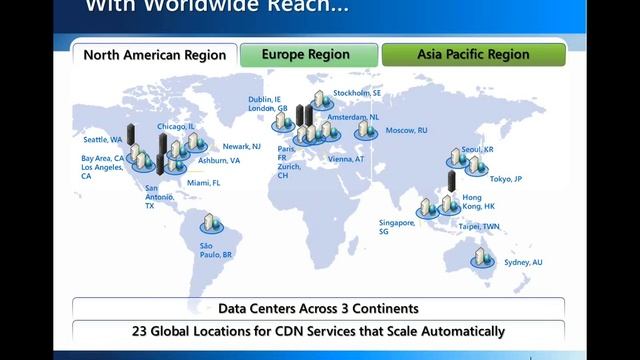This screenshot has width=640, height=360.
Task: Select the "Moscow, RU" label
Action: (406, 131)
